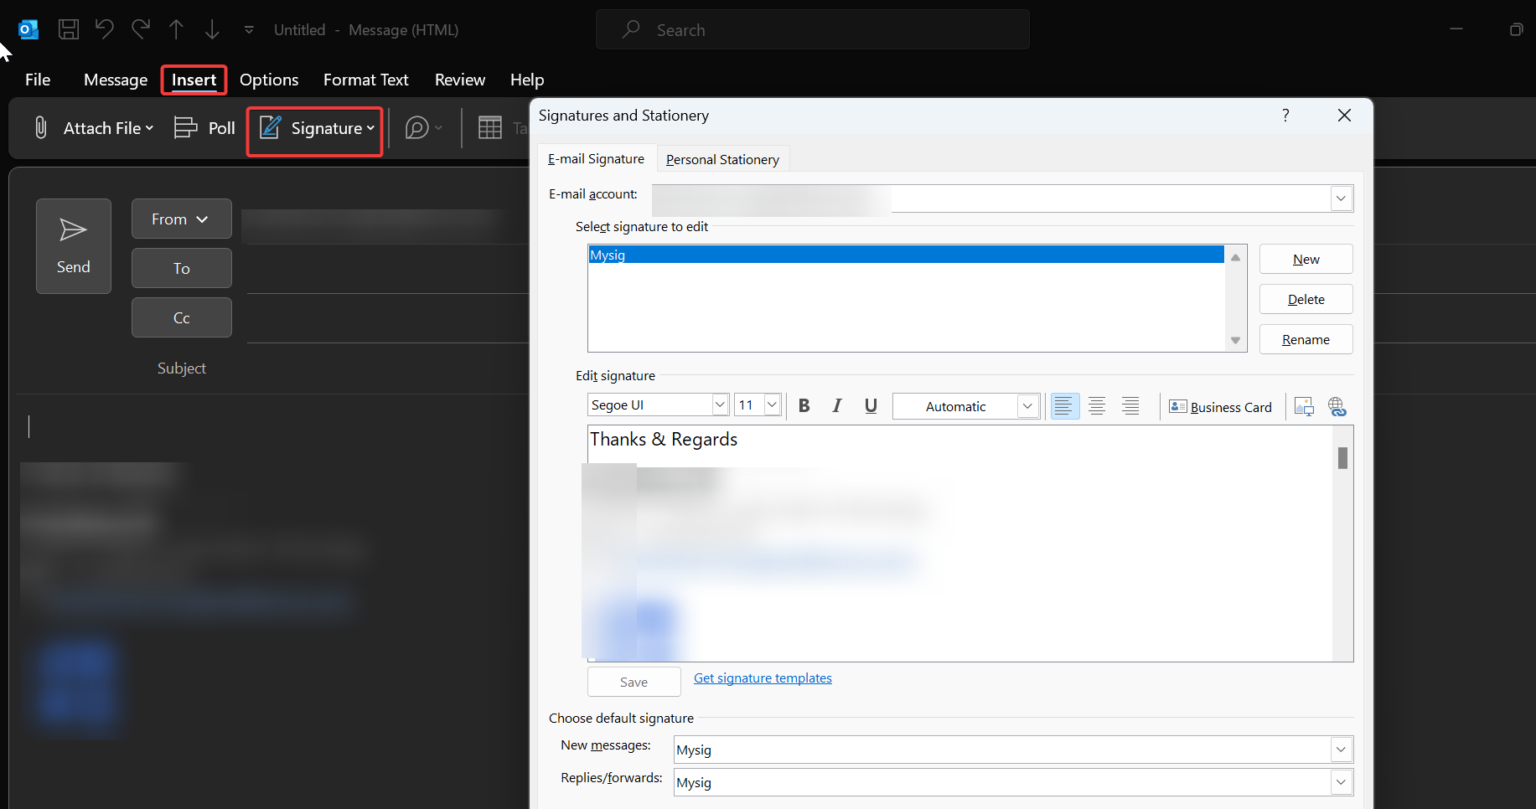Click the Underline formatting icon
Screen dimensions: 1536x809
[x=870, y=406]
